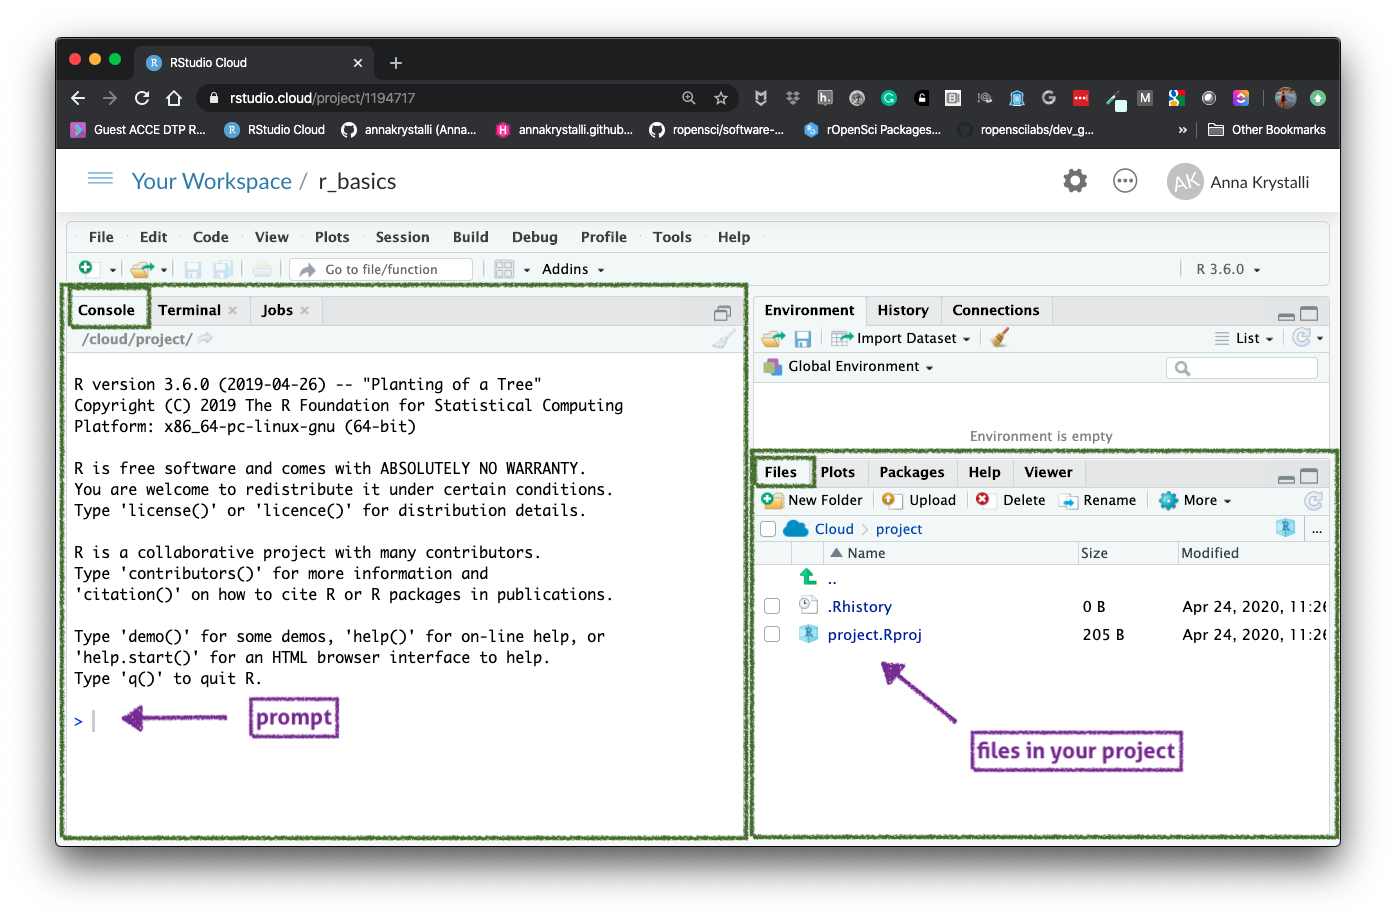Open the project.Rproj file link
This screenshot has width=1396, height=920.
tap(874, 634)
